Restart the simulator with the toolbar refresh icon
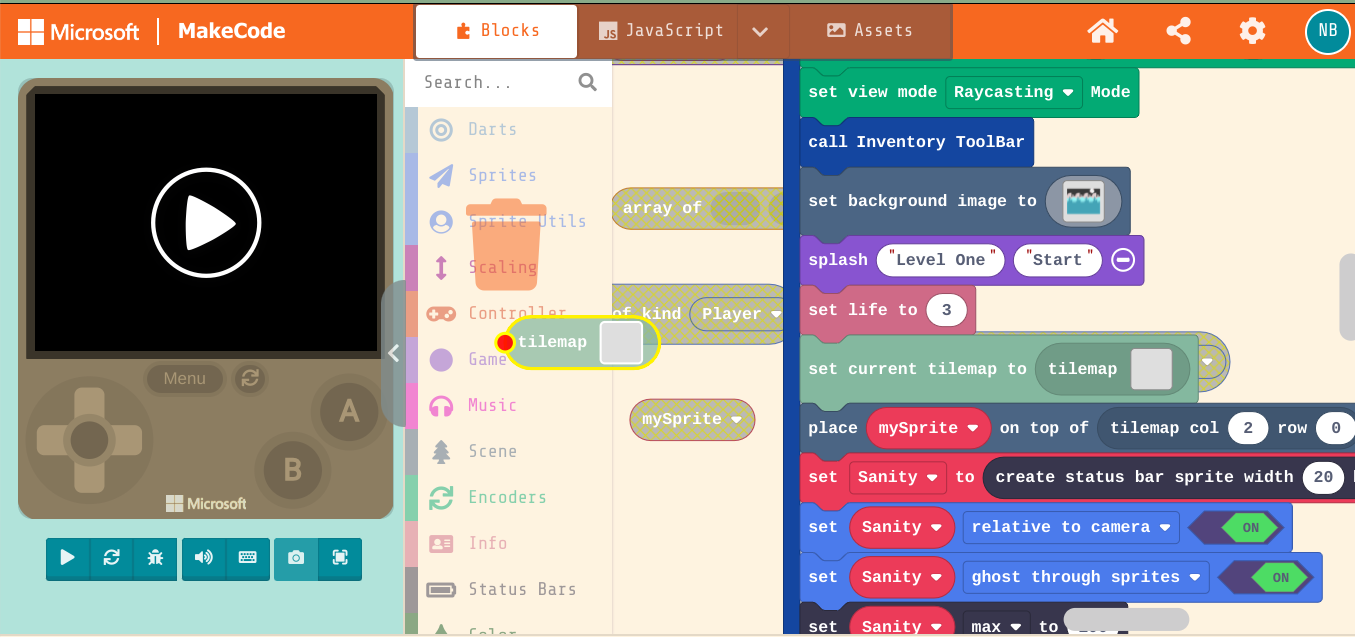Image resolution: width=1355 pixels, height=637 pixels. point(111,558)
